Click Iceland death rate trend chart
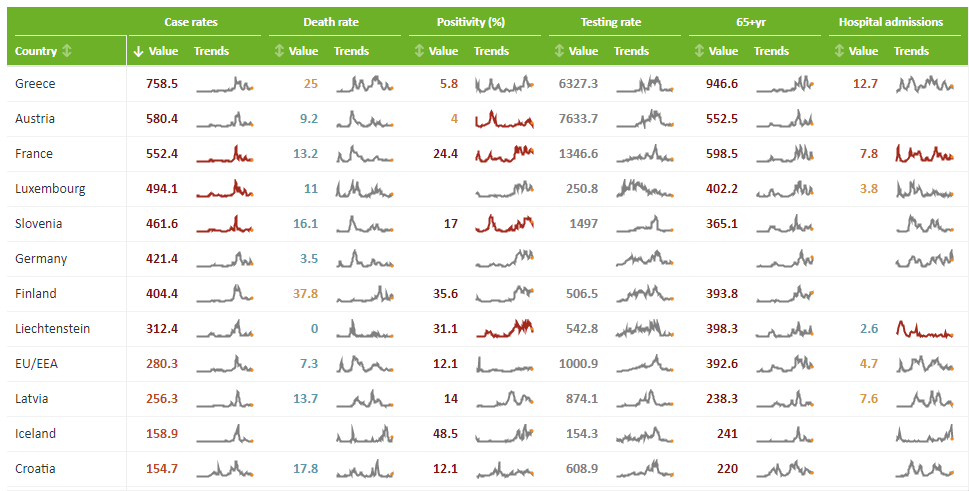969x491 pixels. (x=365, y=434)
